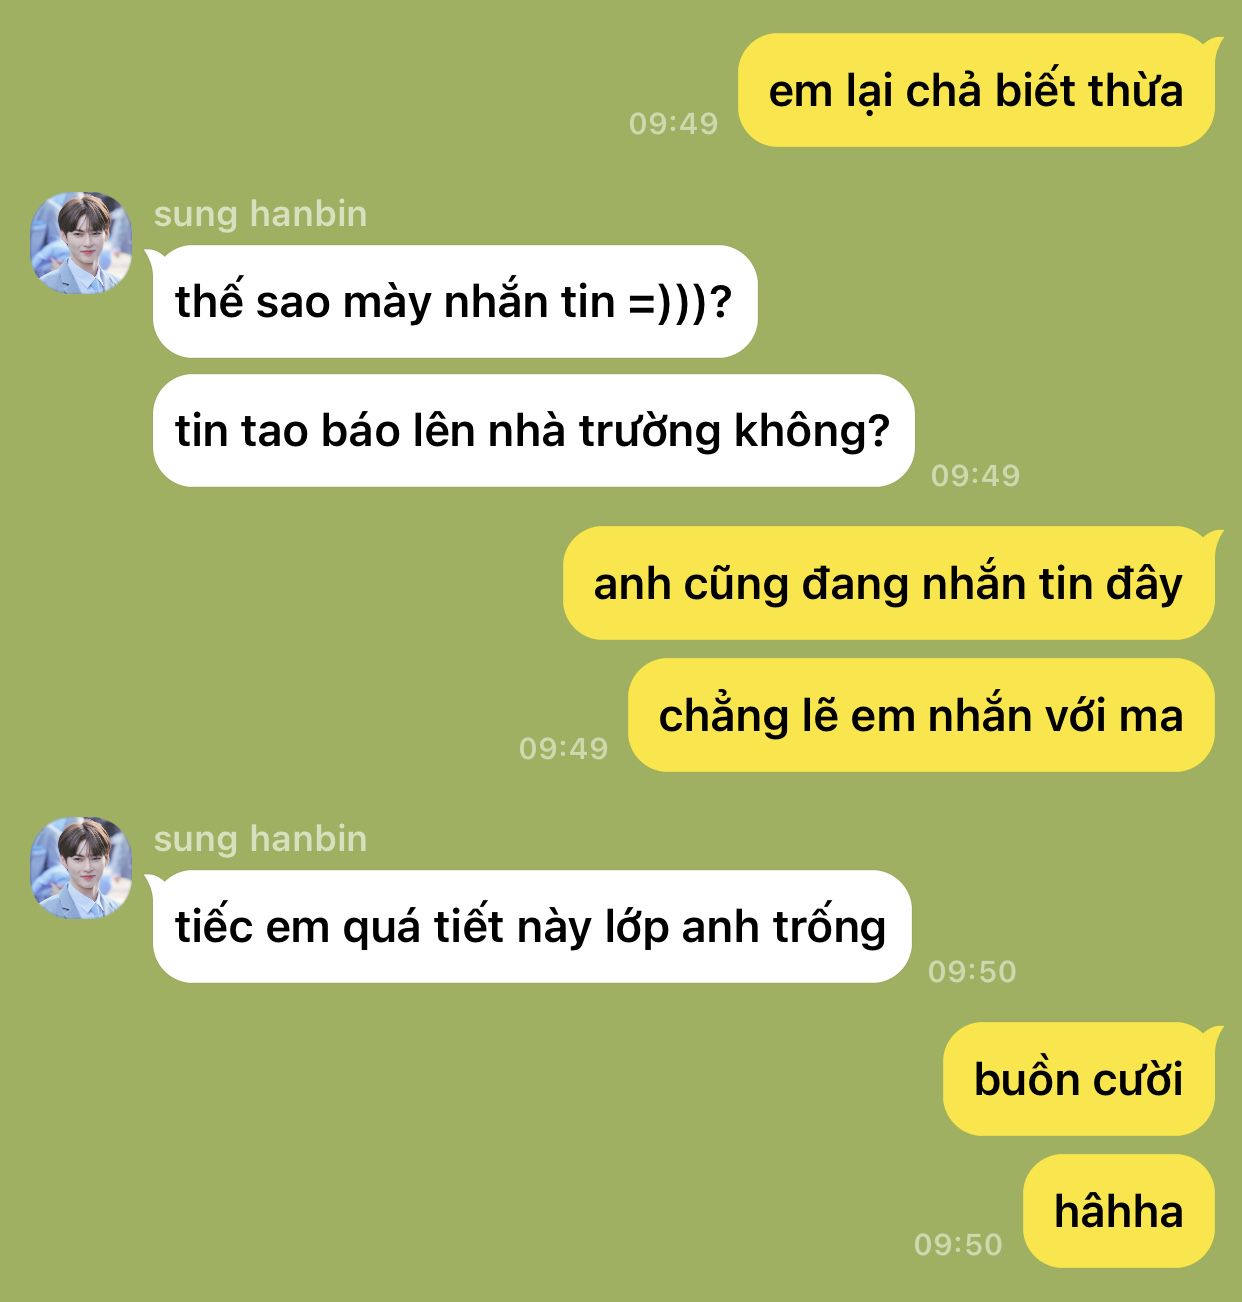This screenshot has height=1302, width=1242.
Task: Click the 09:50 timestamp beside the white bubble
Action: [x=972, y=971]
